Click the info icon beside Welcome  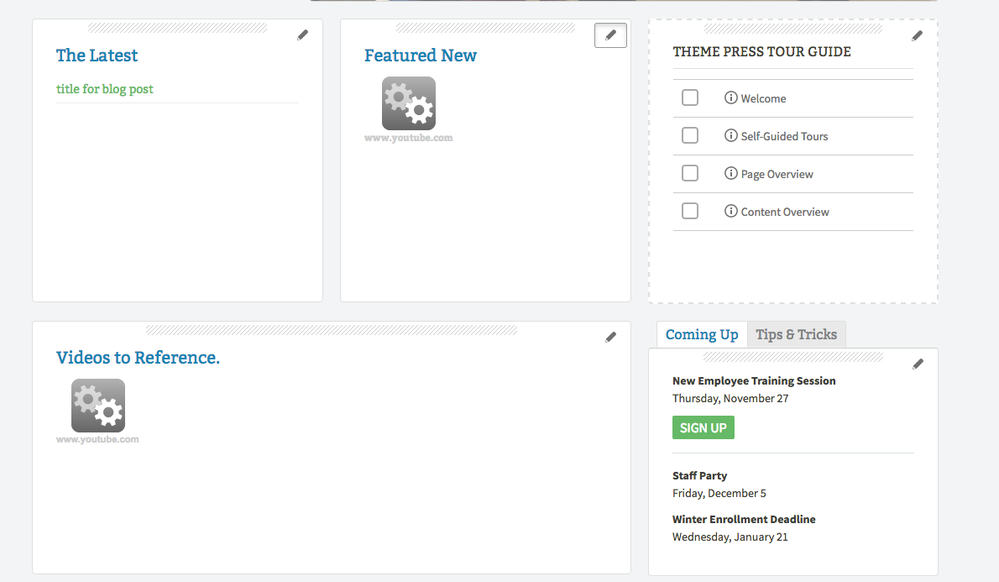pyautogui.click(x=731, y=98)
